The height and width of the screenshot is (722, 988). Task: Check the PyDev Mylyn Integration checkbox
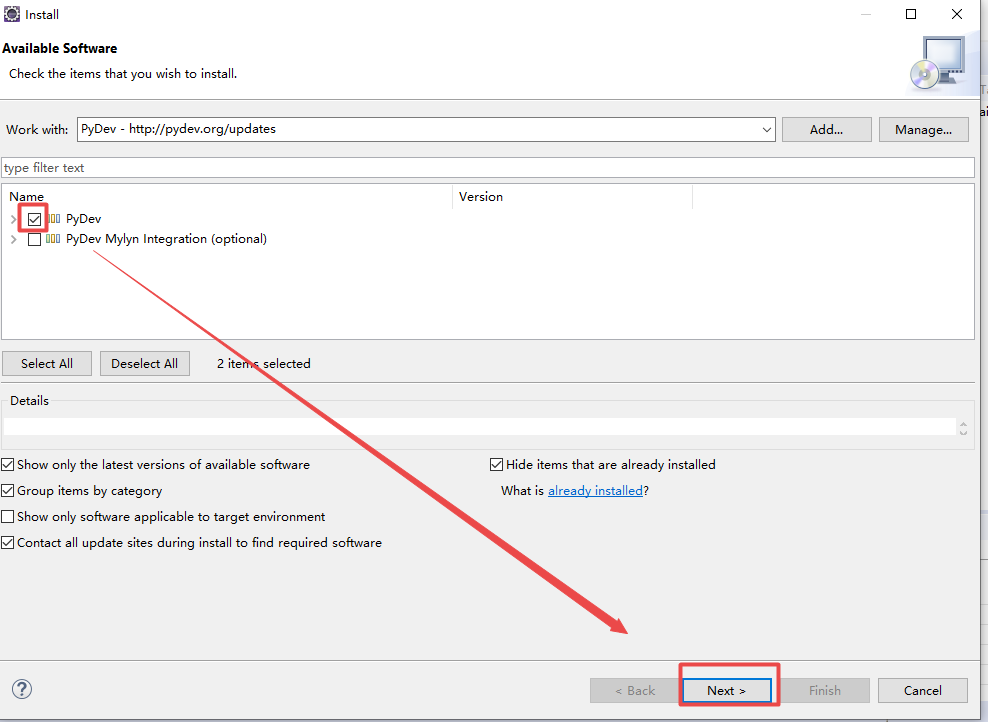35,239
